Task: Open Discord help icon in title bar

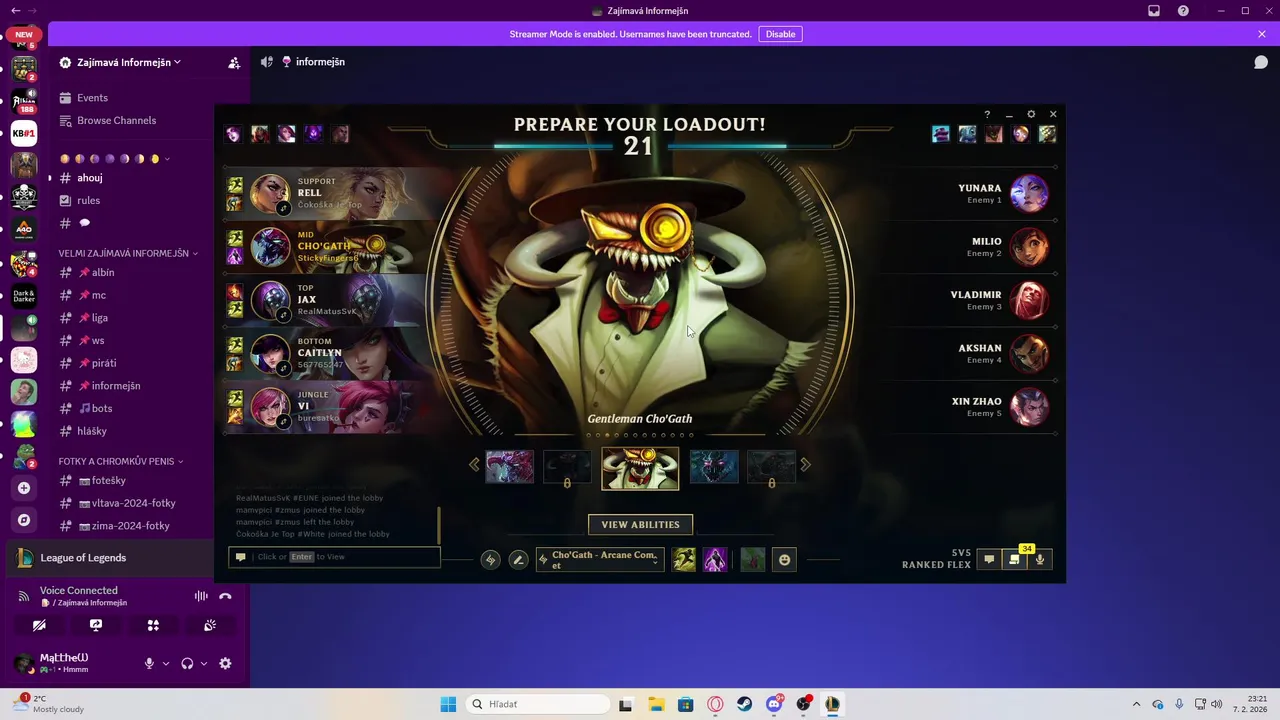Action: pyautogui.click(x=1184, y=11)
